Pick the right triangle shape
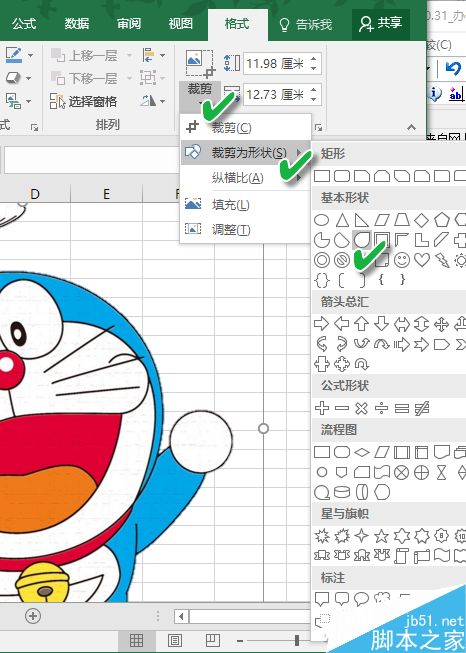 click(x=362, y=220)
